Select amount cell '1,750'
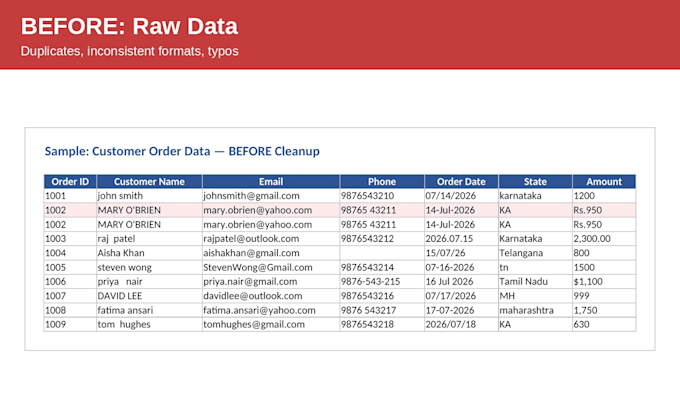This screenshot has height=409, width=680. (604, 310)
